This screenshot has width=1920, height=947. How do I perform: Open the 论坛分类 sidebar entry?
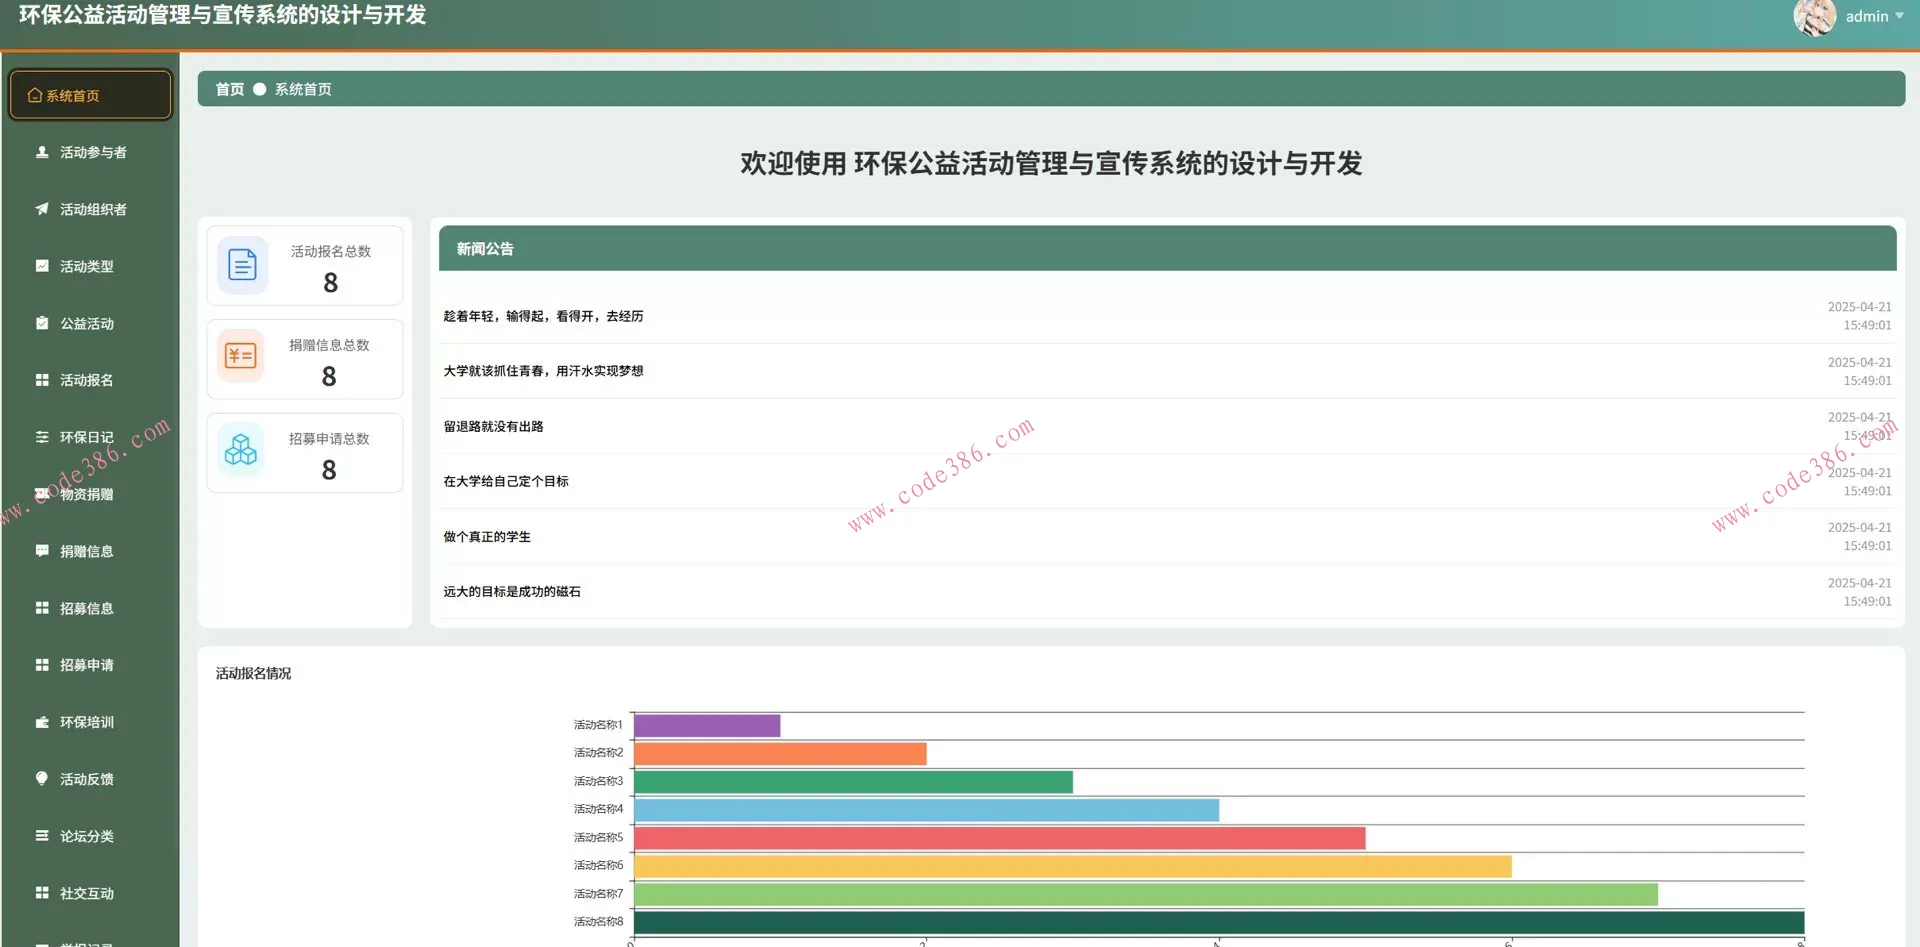(87, 836)
